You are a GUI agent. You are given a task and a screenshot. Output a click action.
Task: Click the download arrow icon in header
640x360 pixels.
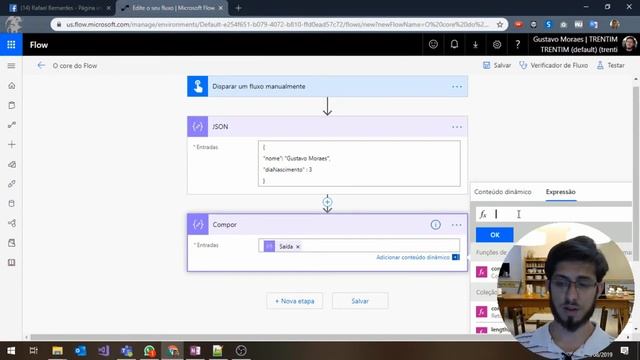[475, 44]
